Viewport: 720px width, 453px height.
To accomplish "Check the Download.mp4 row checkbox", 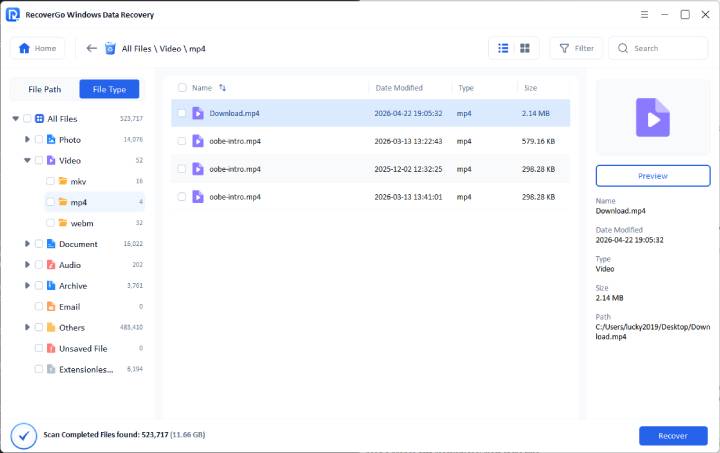I will [182, 113].
